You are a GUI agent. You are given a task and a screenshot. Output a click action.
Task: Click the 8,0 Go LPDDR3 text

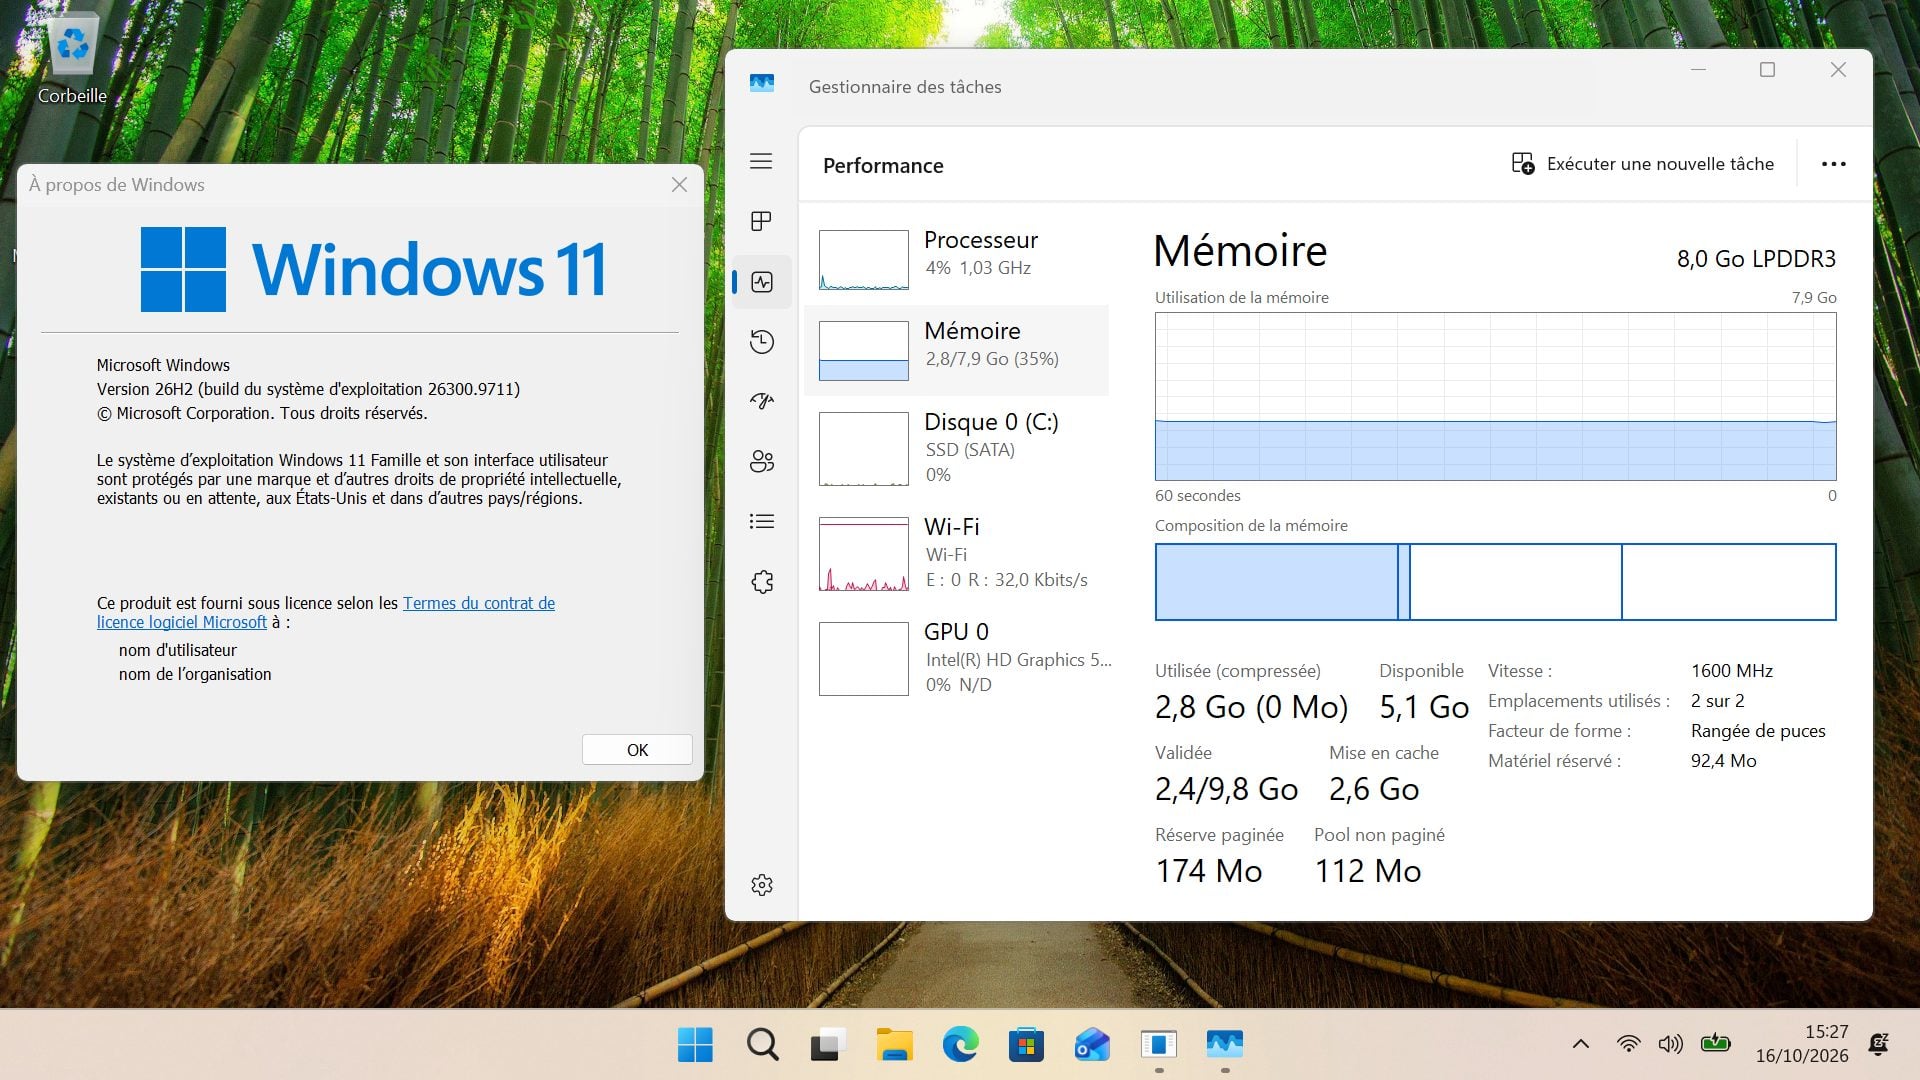[1756, 259]
